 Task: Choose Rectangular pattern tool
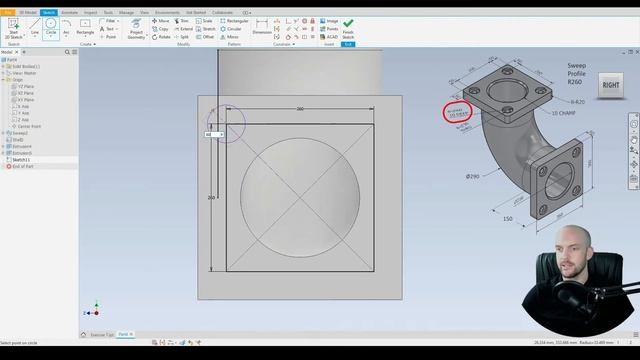[234, 21]
